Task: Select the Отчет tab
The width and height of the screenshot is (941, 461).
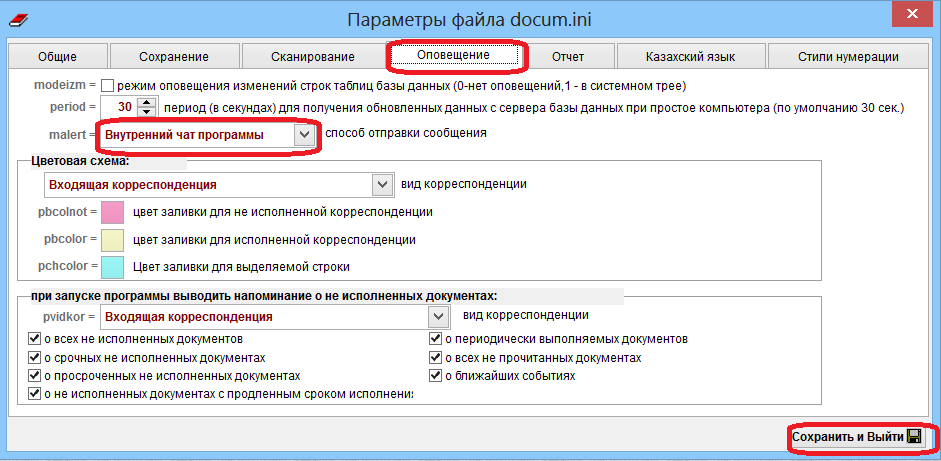Action: [x=566, y=56]
